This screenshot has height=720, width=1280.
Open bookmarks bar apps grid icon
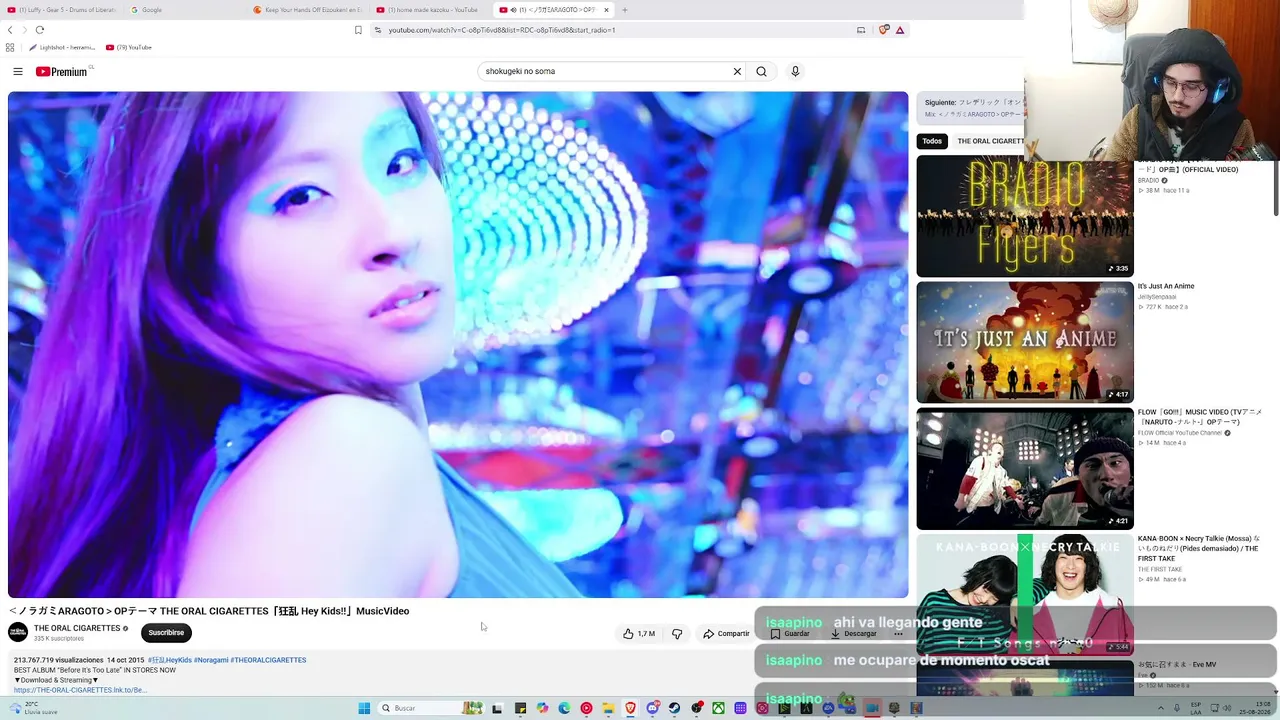10,47
